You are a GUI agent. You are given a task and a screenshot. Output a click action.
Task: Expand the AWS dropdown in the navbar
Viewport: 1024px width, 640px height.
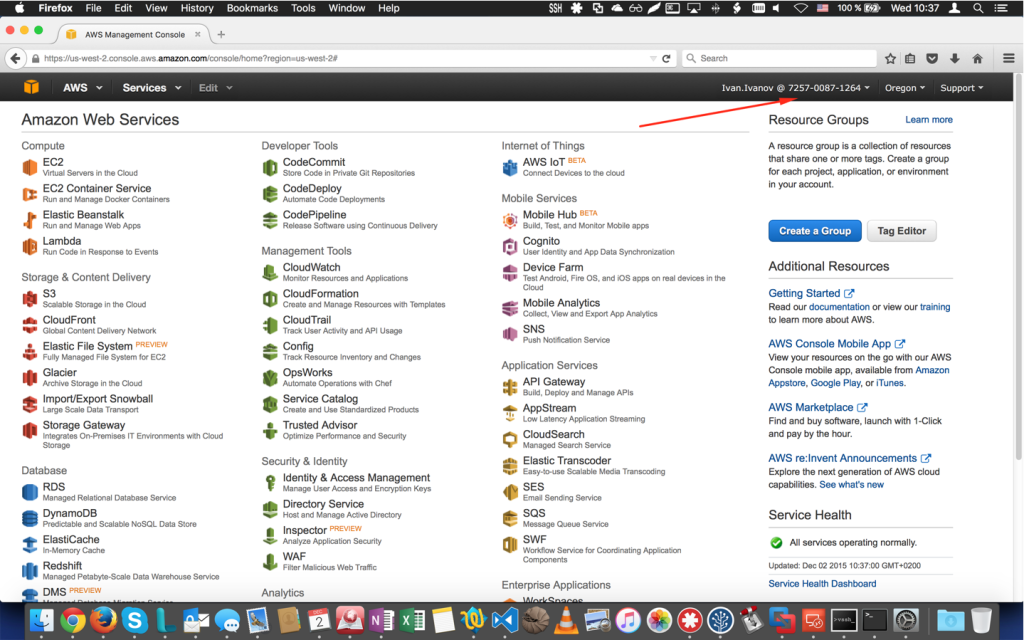(83, 88)
